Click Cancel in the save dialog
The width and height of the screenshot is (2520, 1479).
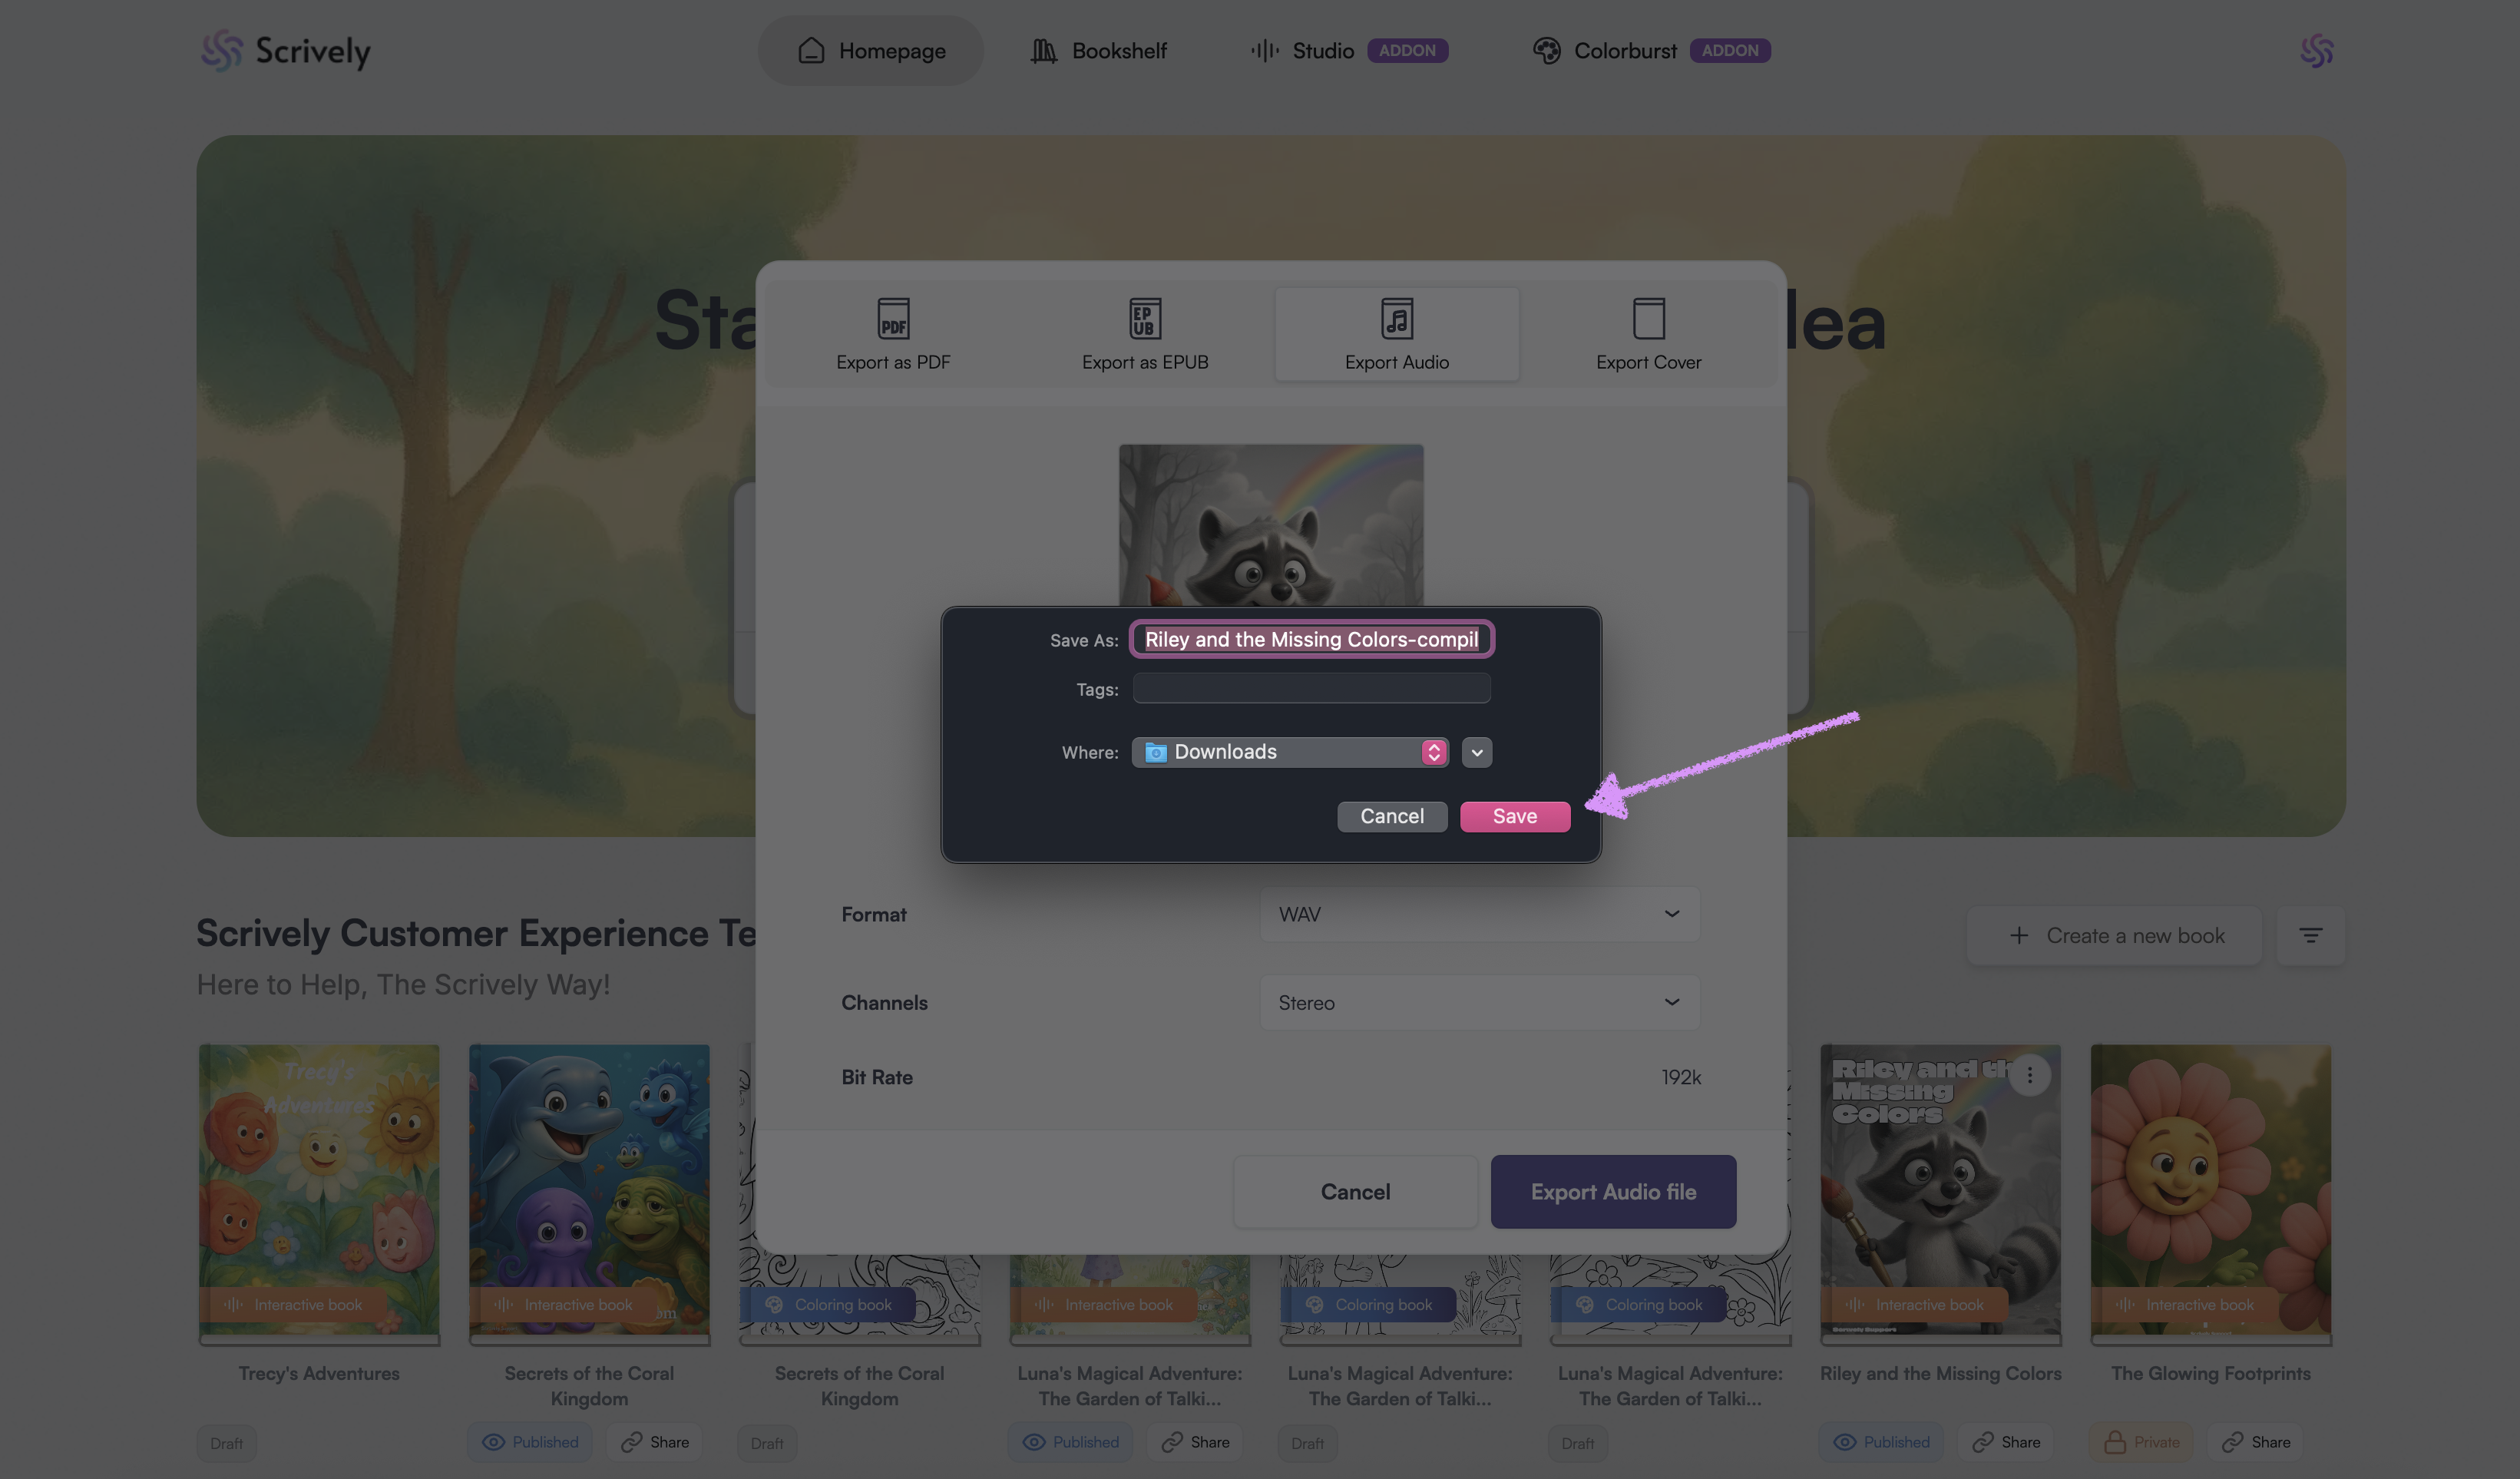point(1391,816)
